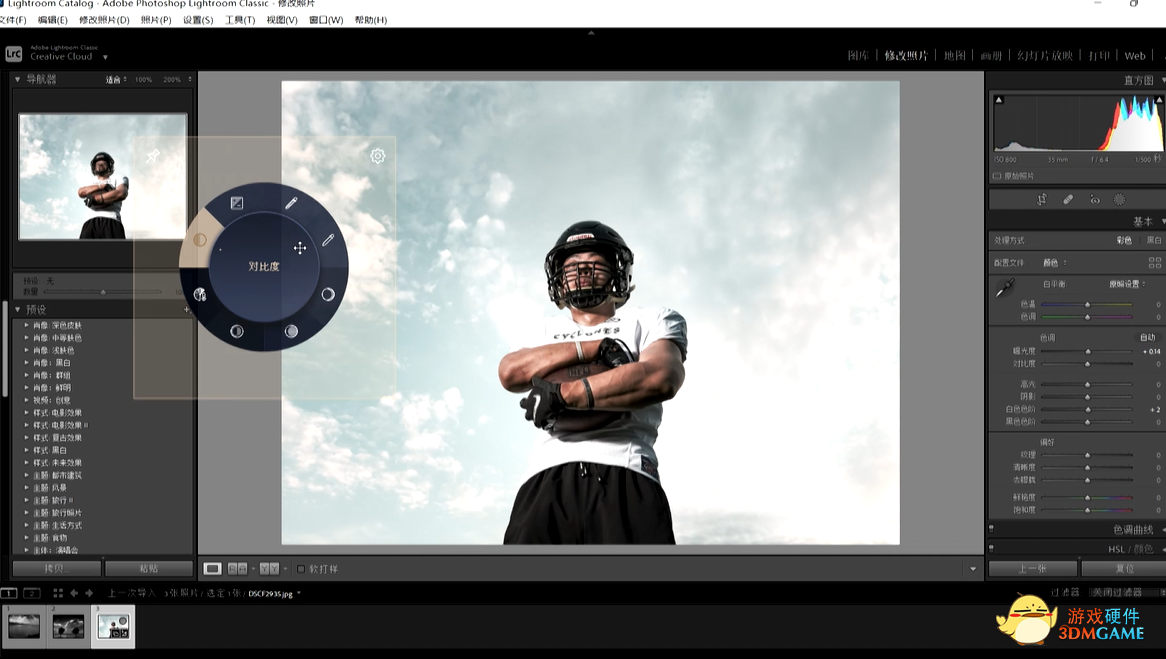Open the 照片(P) menu
Screen dimensions: 1166x659
(155, 20)
